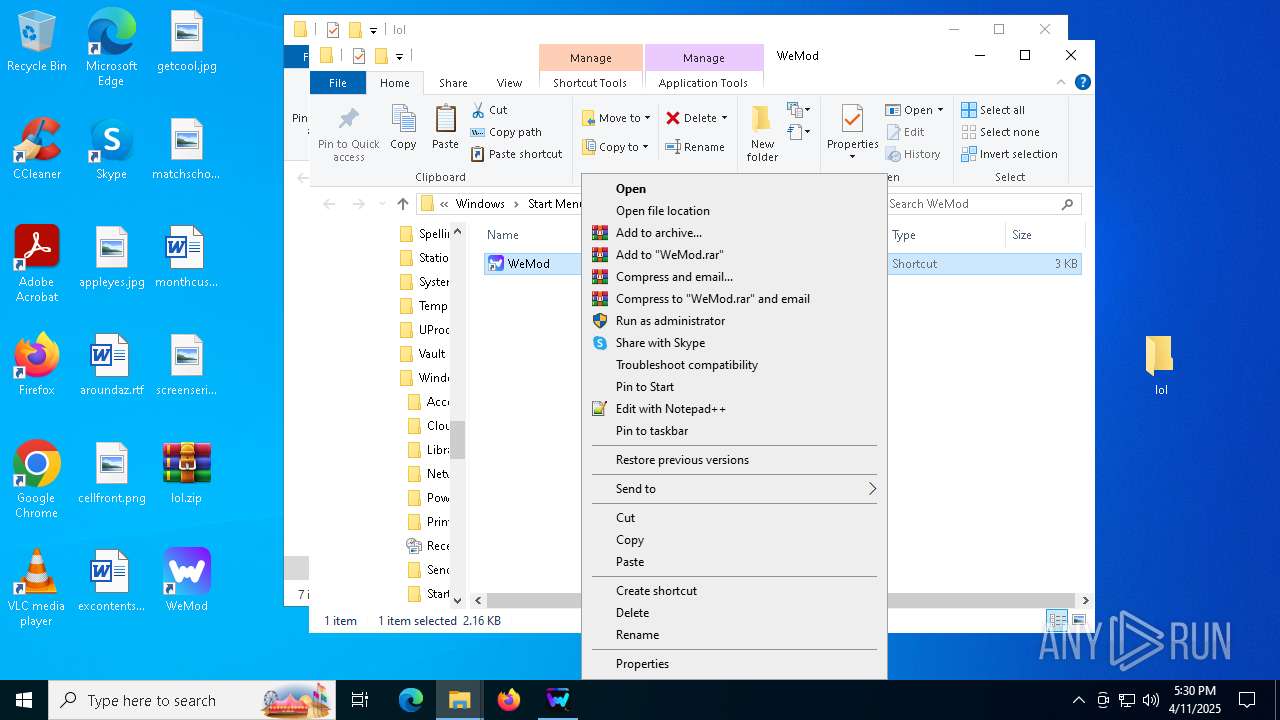The width and height of the screenshot is (1280, 720).
Task: Switch to the Share ribbon tab
Action: coord(453,83)
